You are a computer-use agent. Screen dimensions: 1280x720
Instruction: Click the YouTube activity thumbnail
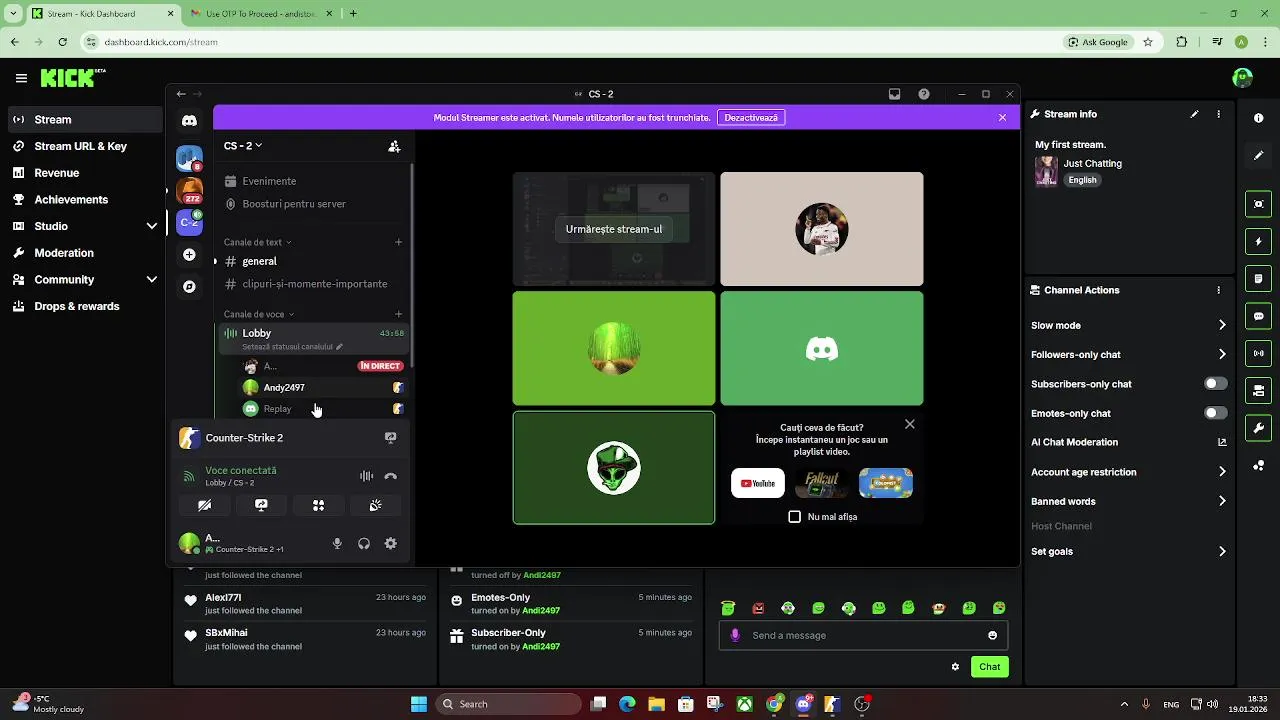coord(758,483)
